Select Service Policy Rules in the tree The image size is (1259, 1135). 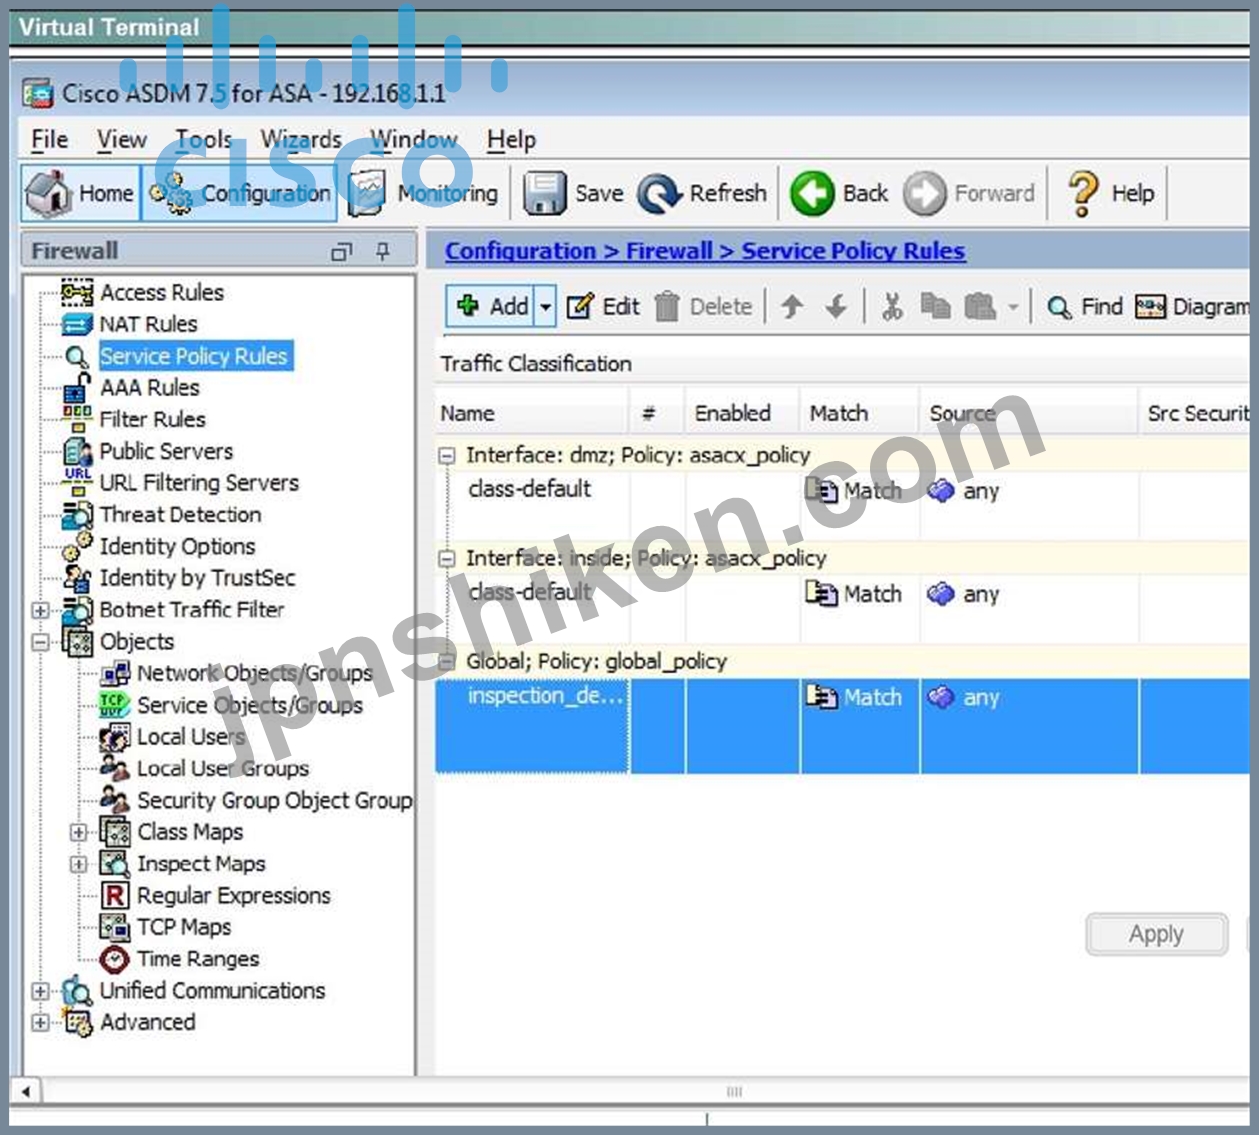(x=195, y=356)
